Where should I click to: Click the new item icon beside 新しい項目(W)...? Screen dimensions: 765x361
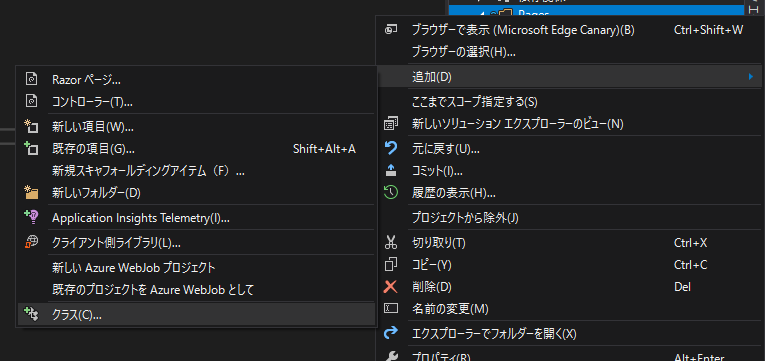[x=31, y=127]
